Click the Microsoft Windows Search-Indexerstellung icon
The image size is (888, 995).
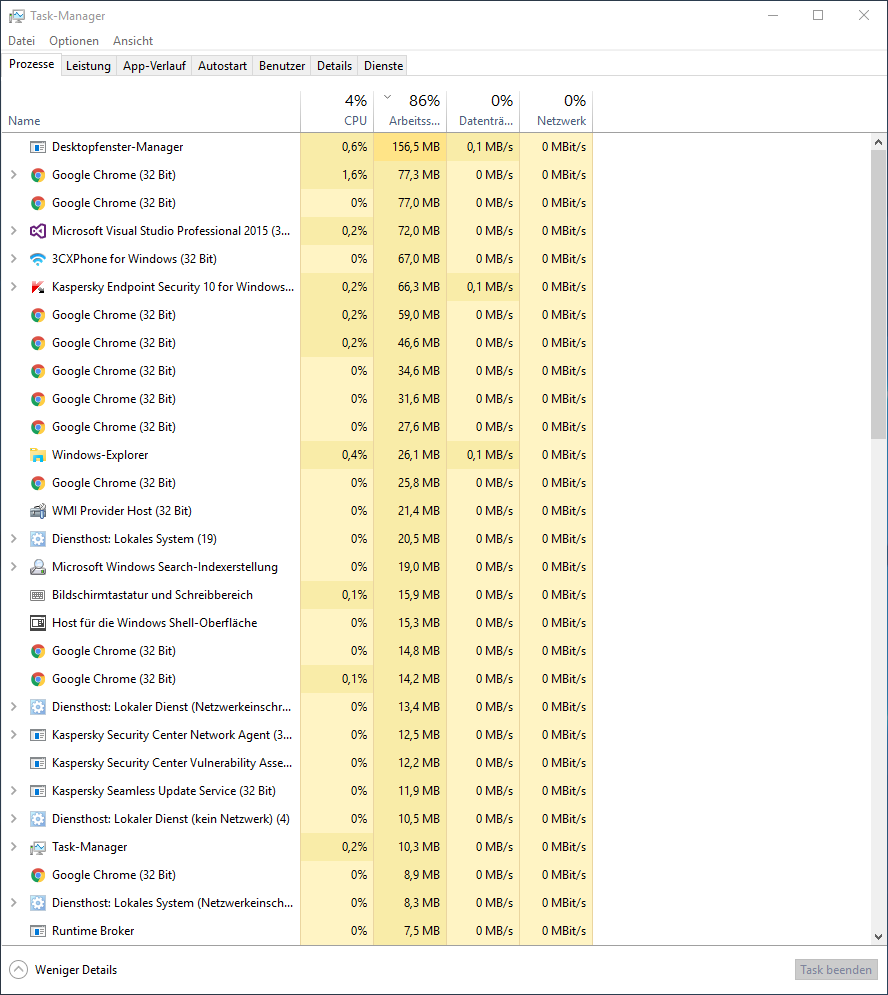[x=38, y=567]
